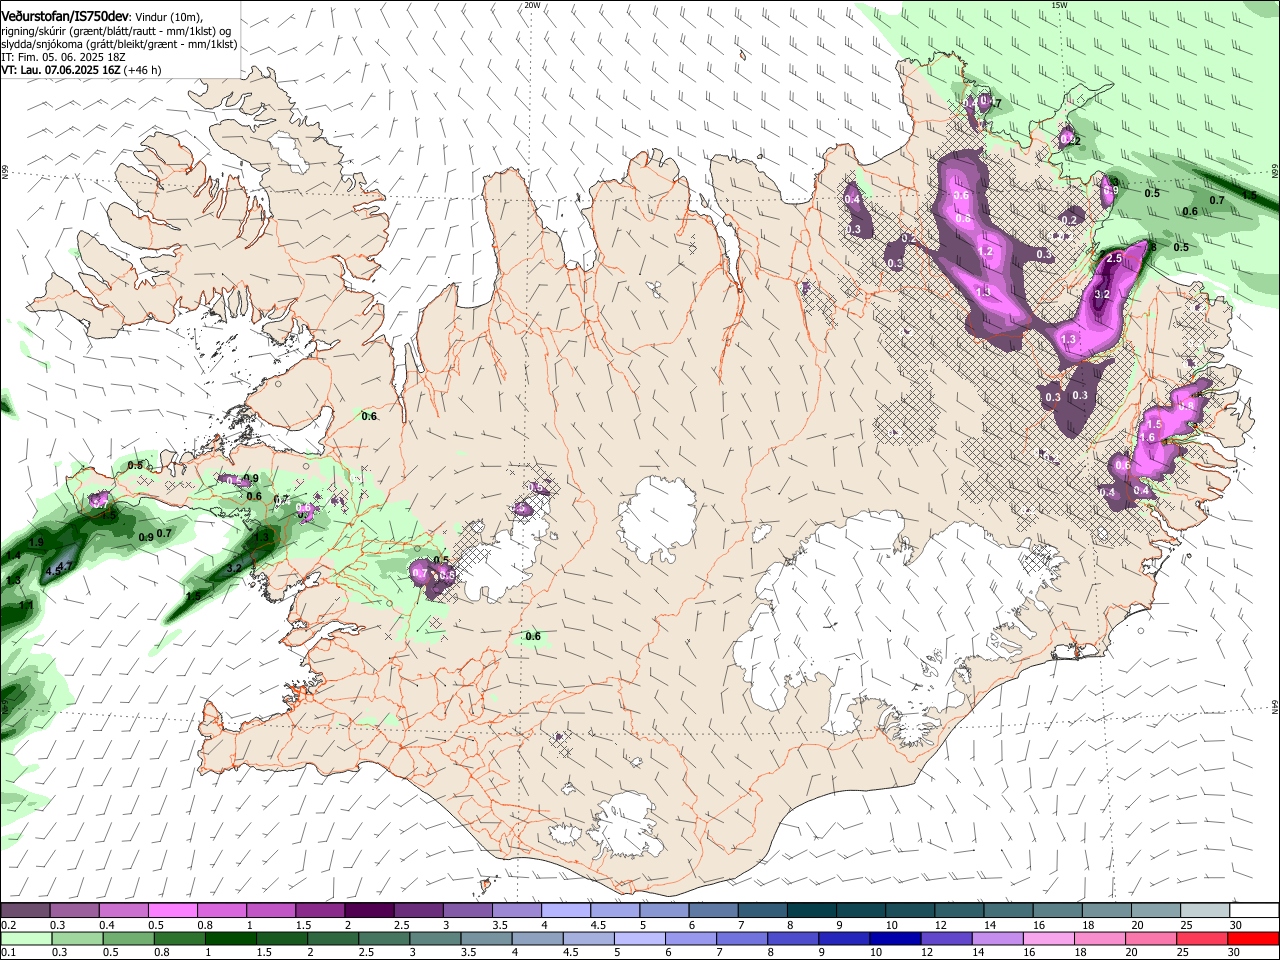Pick the bright pink snow swatch between 0.5 and 0.8
This screenshot has height=960, width=1280.
pos(174,911)
